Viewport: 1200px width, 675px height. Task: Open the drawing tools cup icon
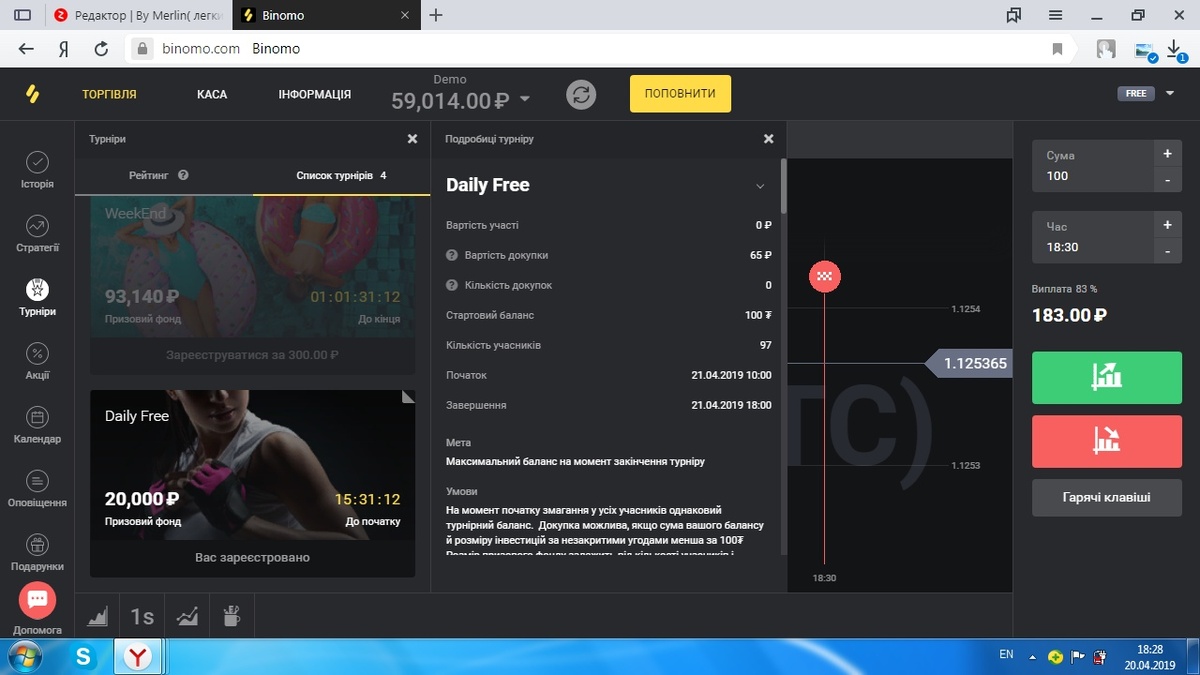pos(232,617)
